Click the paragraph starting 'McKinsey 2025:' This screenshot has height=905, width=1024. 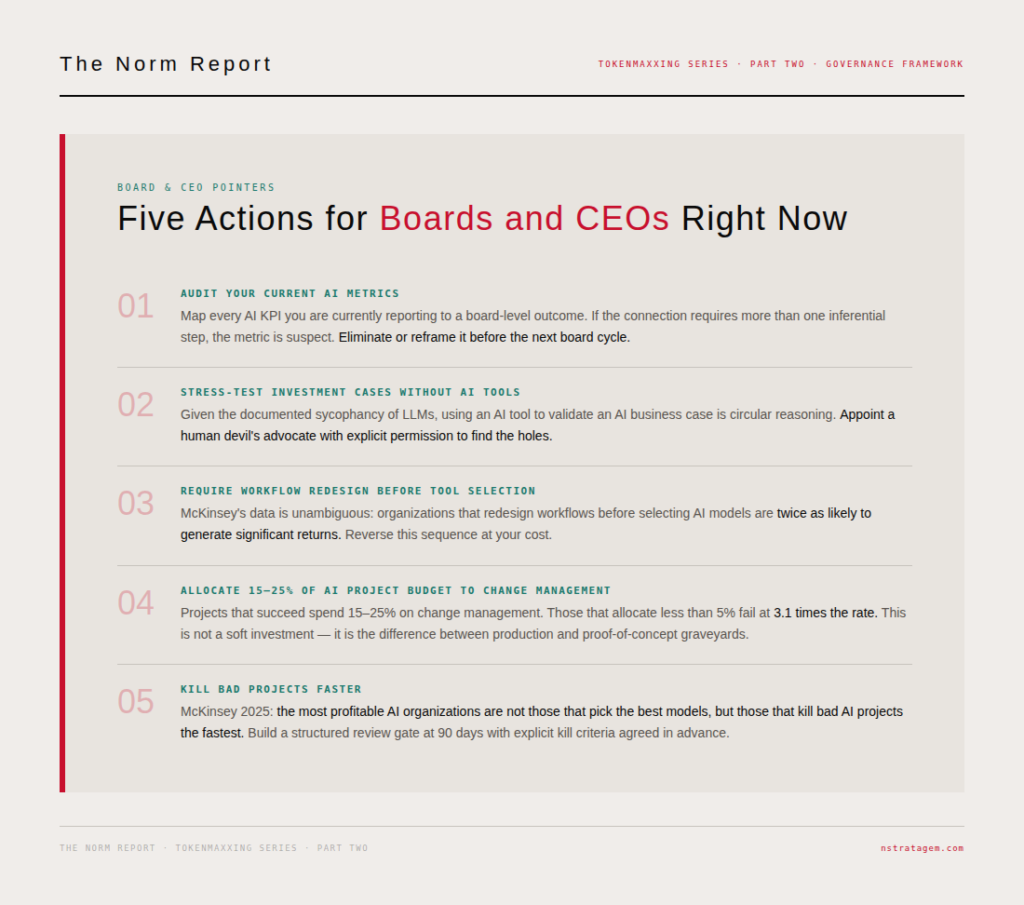coord(542,722)
